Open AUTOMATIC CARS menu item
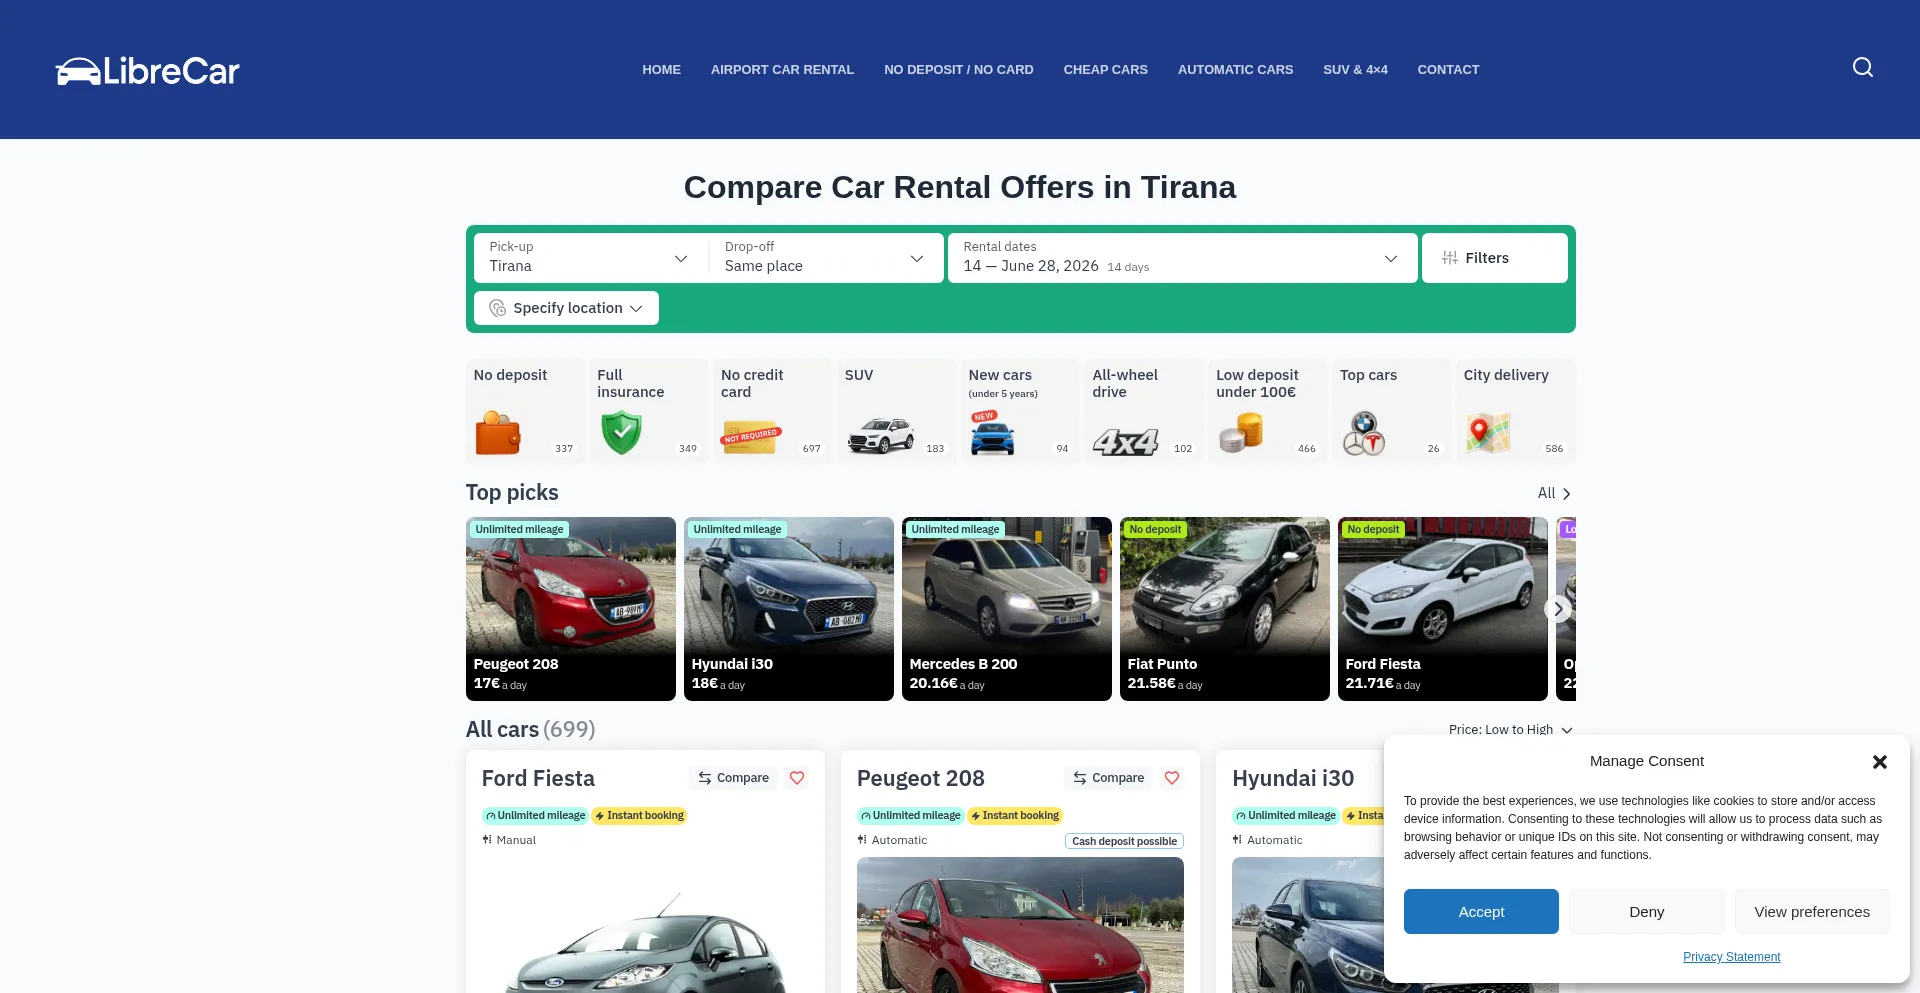Image resolution: width=1920 pixels, height=993 pixels. click(x=1235, y=70)
